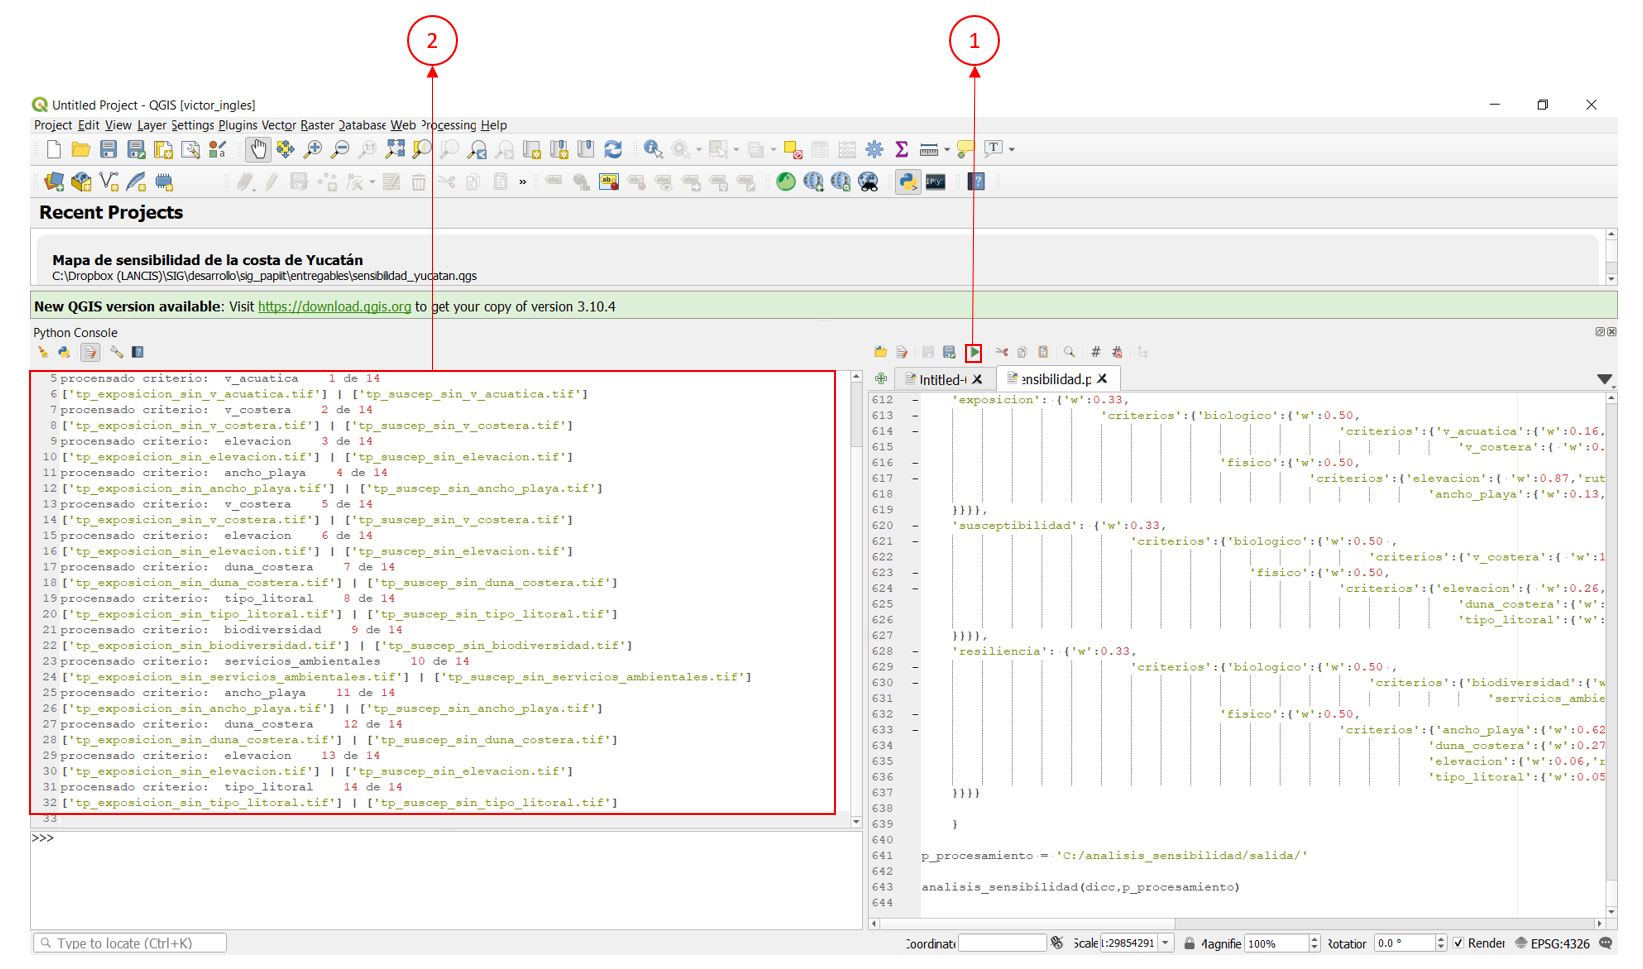The image size is (1643, 969).
Task: Open the Text Annotation dropdown arrow
Action: (x=1012, y=149)
